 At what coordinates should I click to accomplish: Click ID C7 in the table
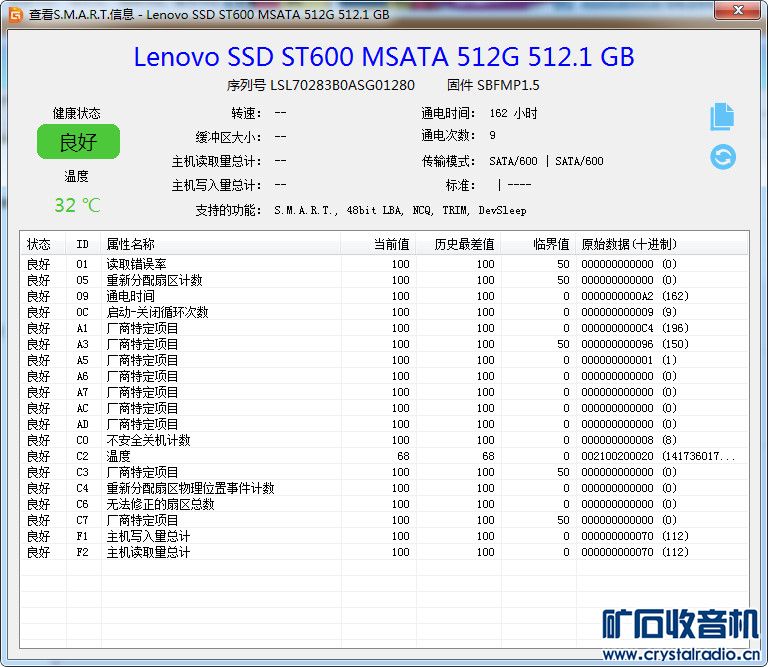click(x=82, y=520)
